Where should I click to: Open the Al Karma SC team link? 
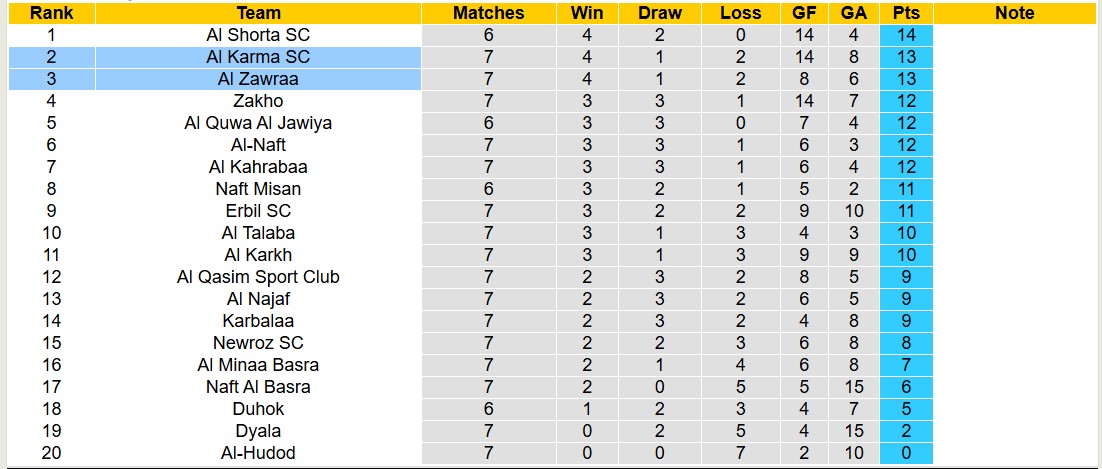point(258,57)
